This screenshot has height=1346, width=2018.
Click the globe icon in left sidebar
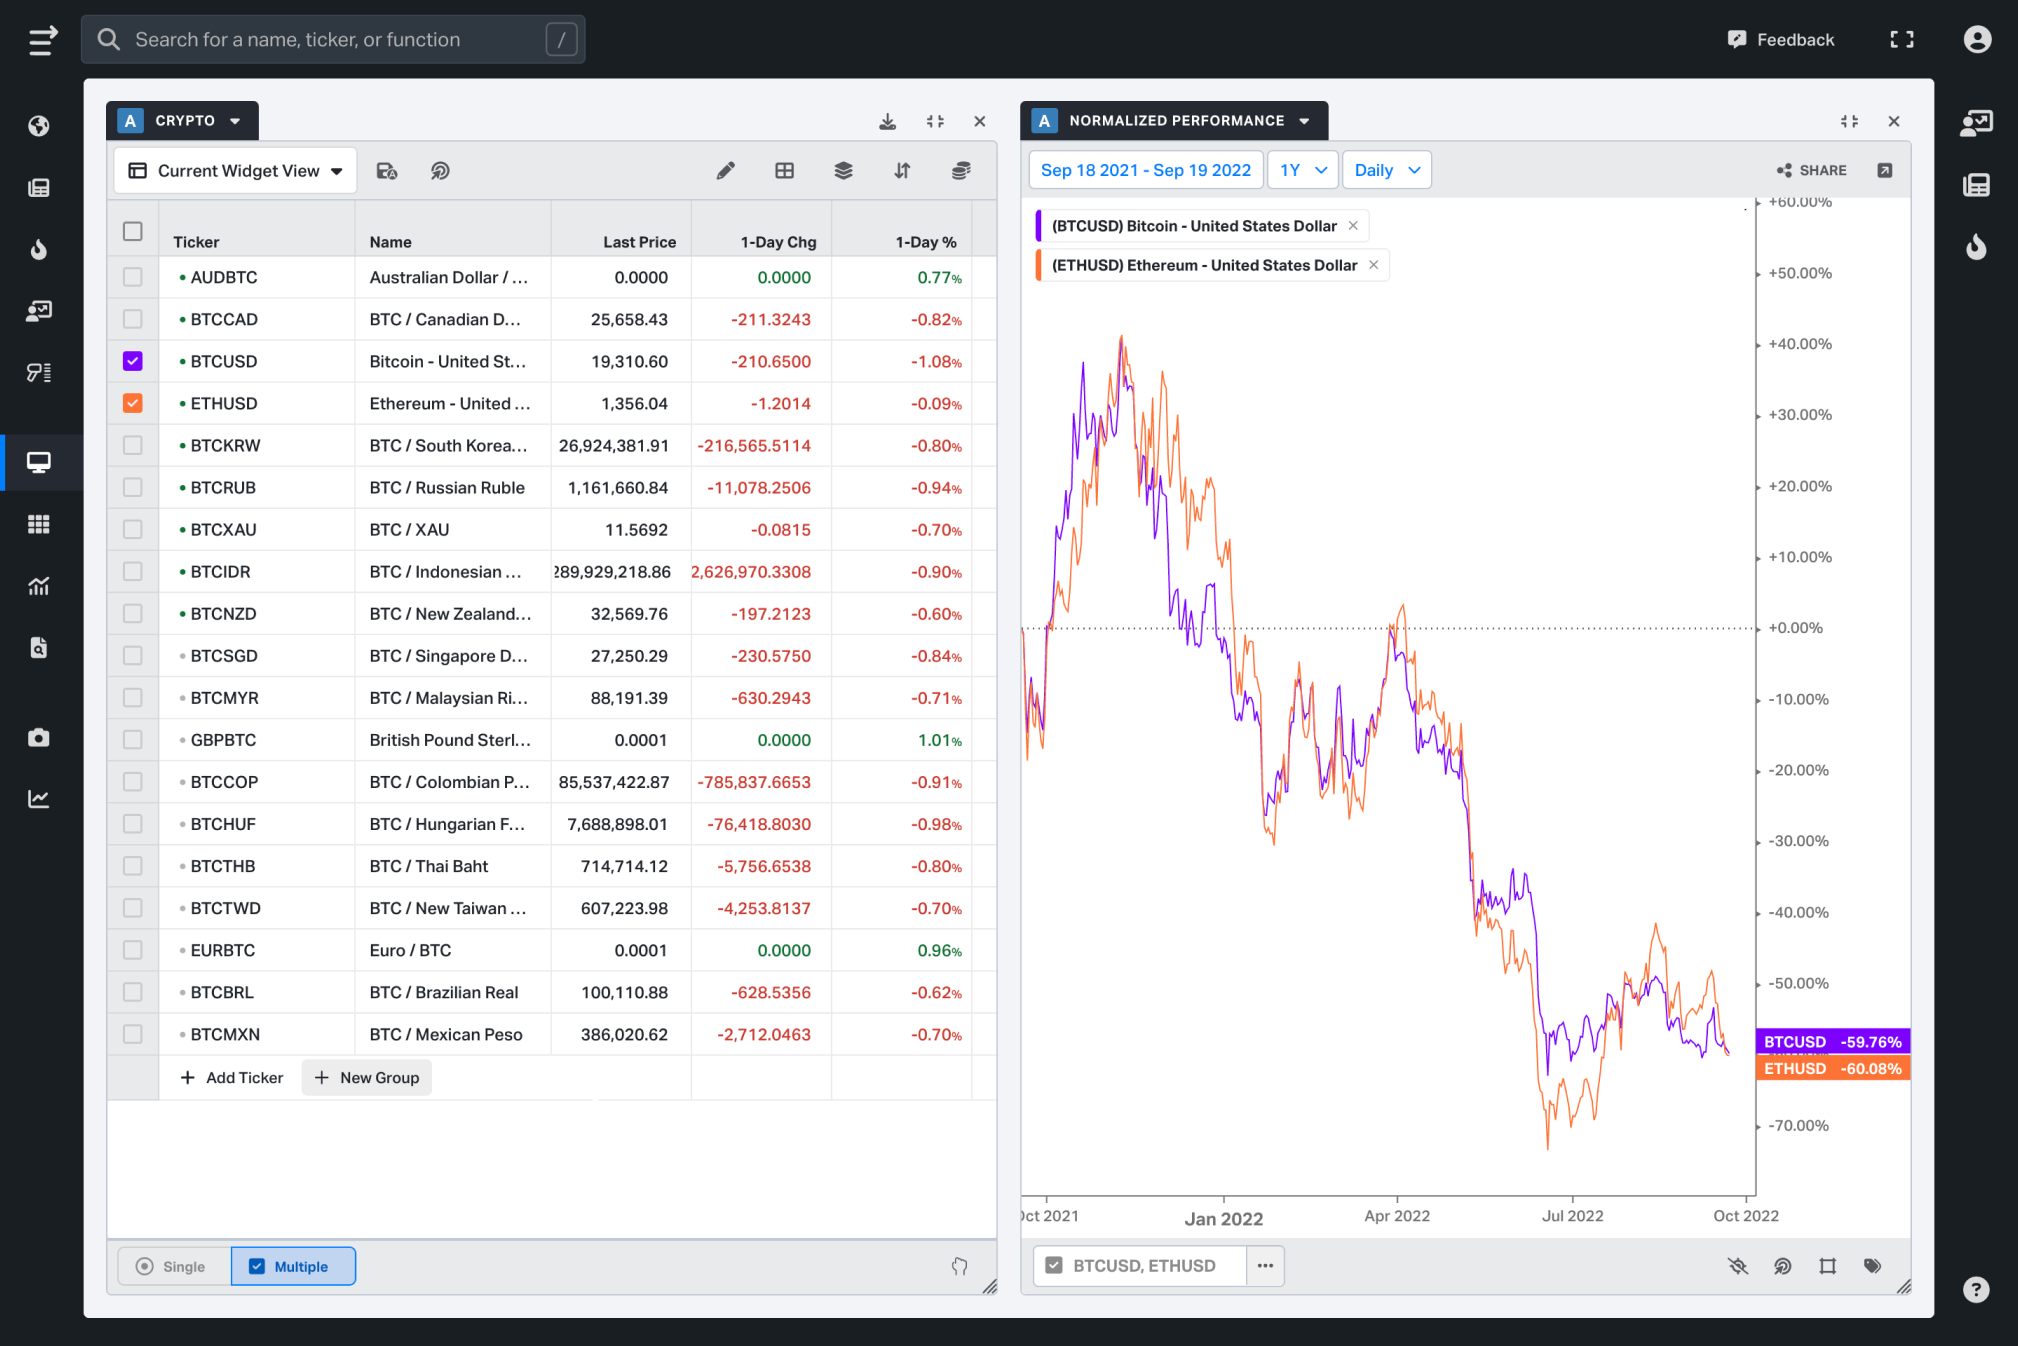click(x=39, y=126)
